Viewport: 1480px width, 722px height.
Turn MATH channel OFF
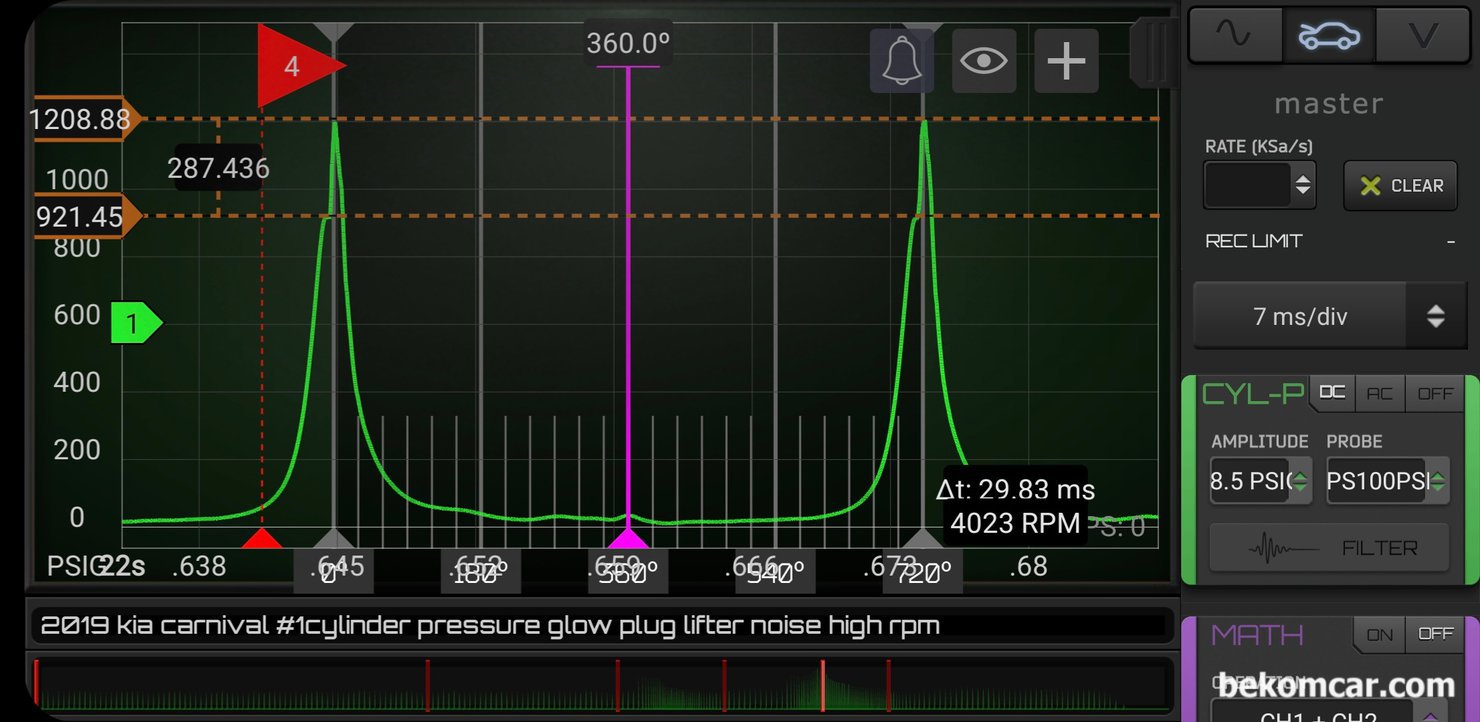[x=1435, y=634]
